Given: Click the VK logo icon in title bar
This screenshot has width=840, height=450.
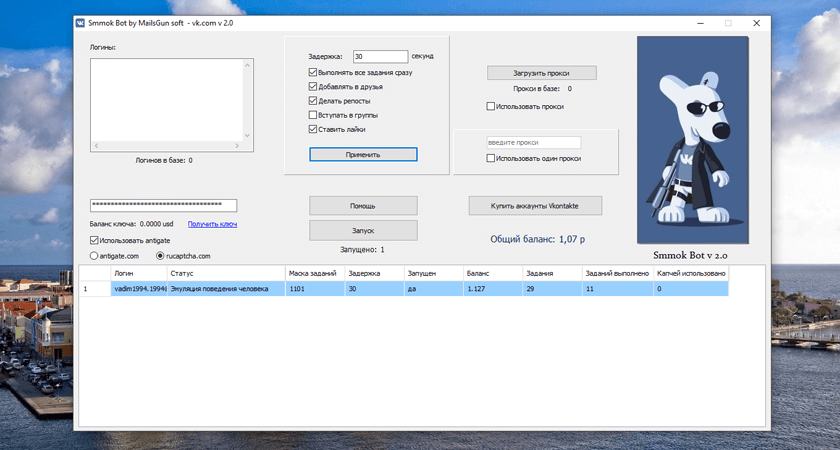Looking at the screenshot, I should coord(80,23).
